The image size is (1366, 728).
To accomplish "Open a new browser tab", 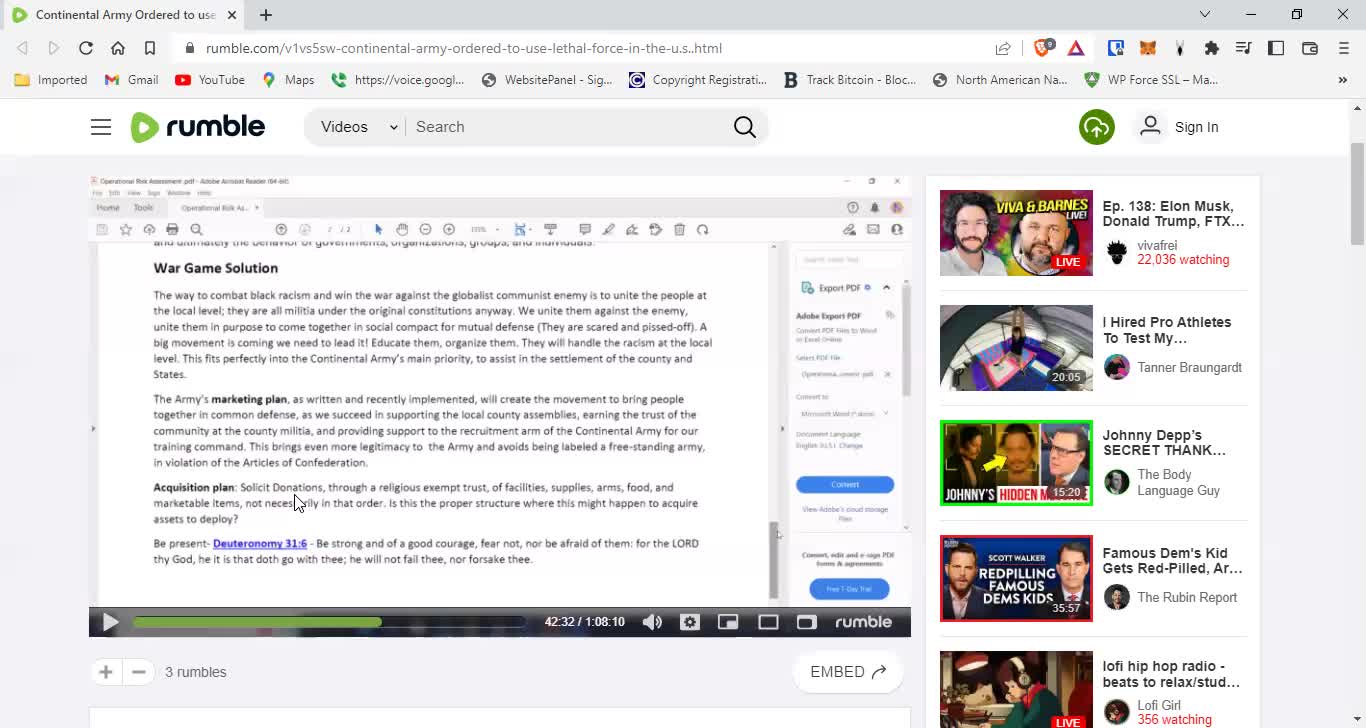I will (x=266, y=15).
